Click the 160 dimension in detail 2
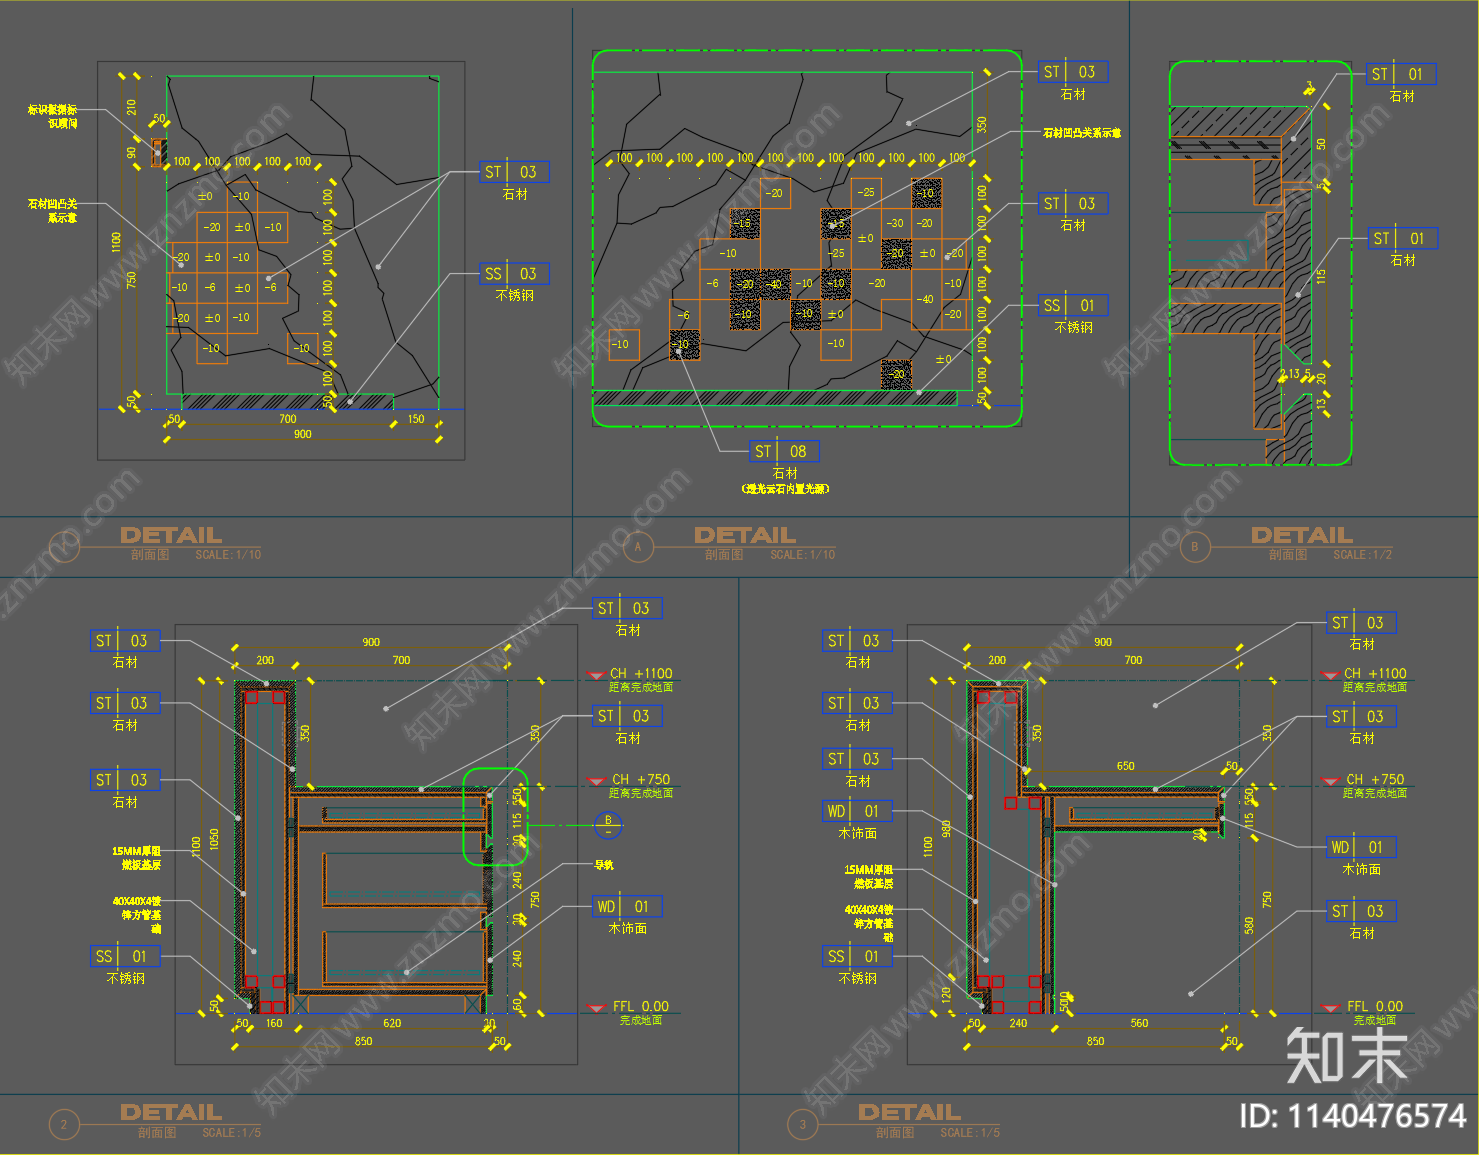Screen dimensions: 1479x1155 point(274,1023)
